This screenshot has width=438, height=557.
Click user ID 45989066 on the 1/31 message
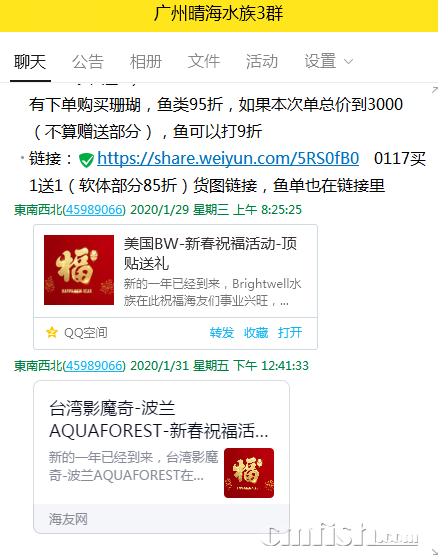94,366
